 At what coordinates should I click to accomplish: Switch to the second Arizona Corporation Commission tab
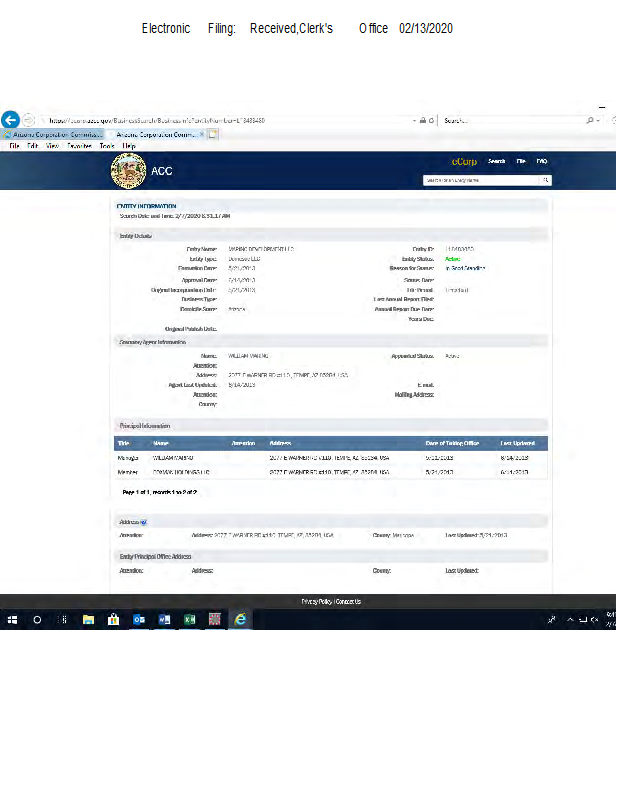[x=157, y=134]
